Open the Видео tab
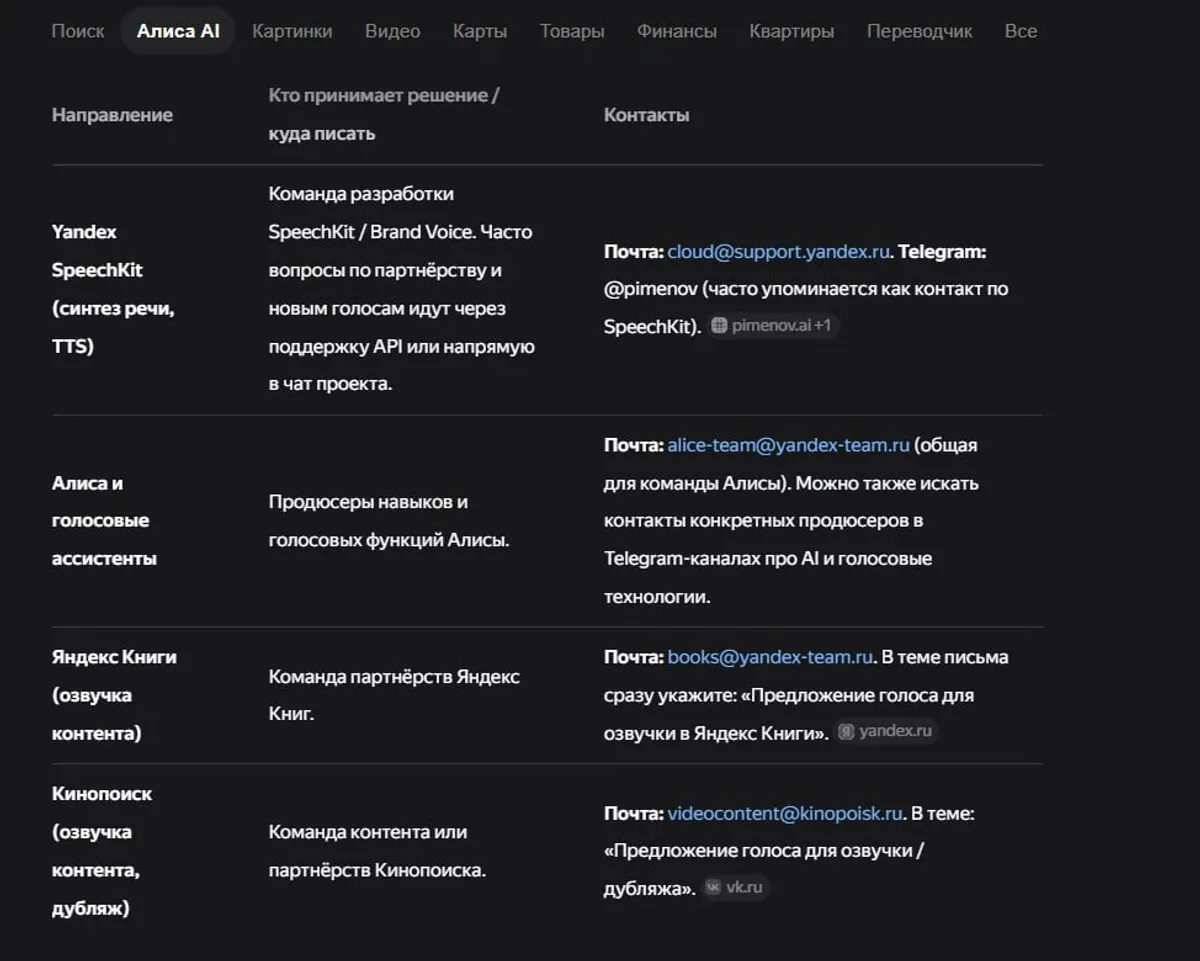The width and height of the screenshot is (1200, 961). pyautogui.click(x=392, y=31)
